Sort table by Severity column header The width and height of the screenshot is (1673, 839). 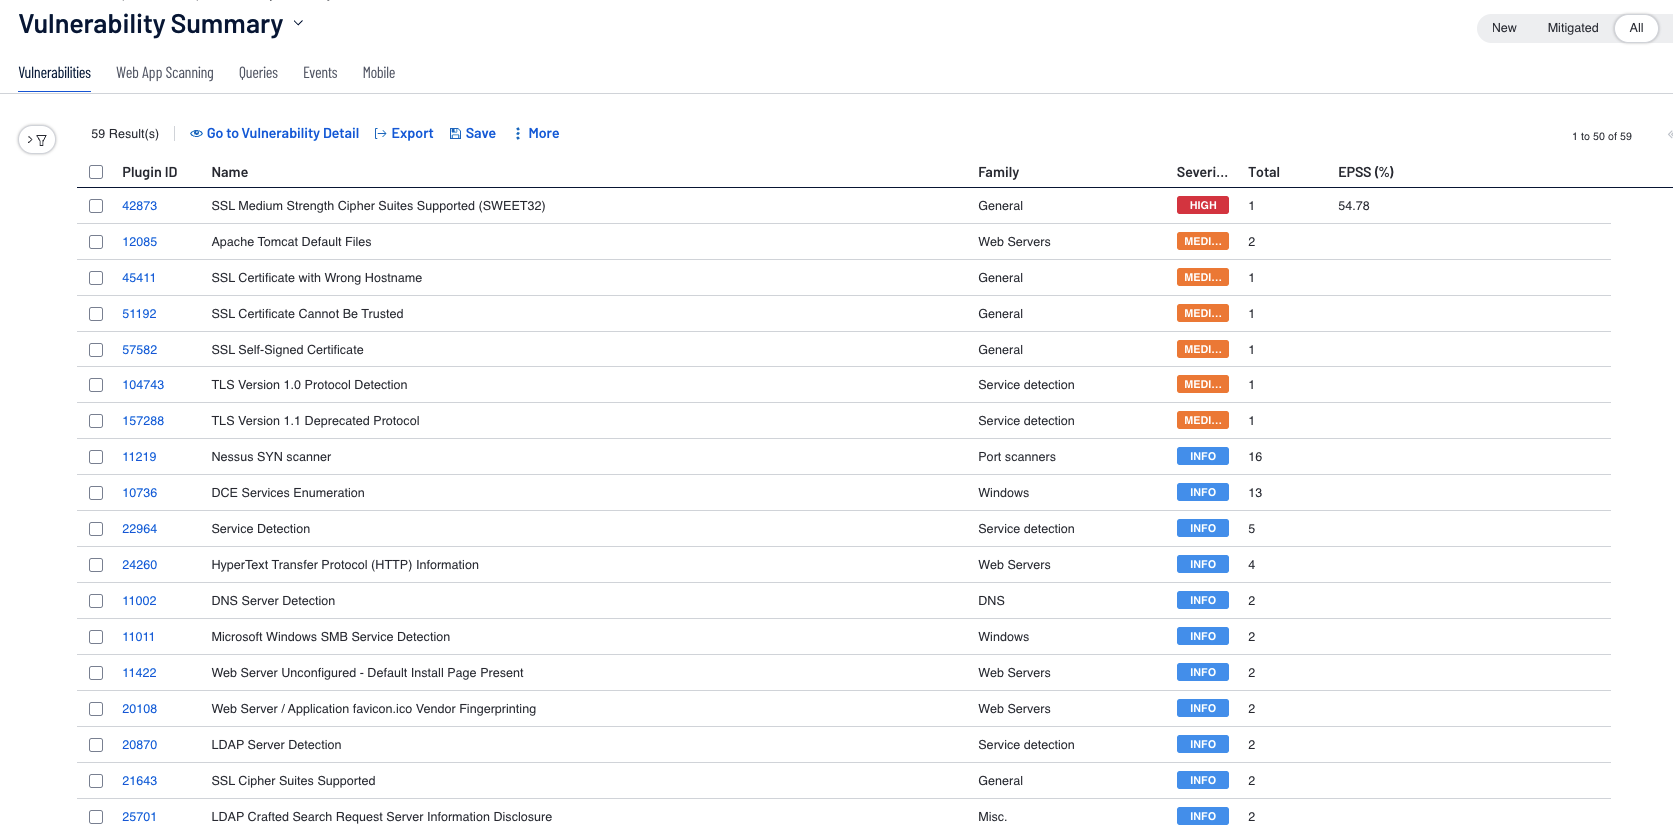click(1201, 172)
